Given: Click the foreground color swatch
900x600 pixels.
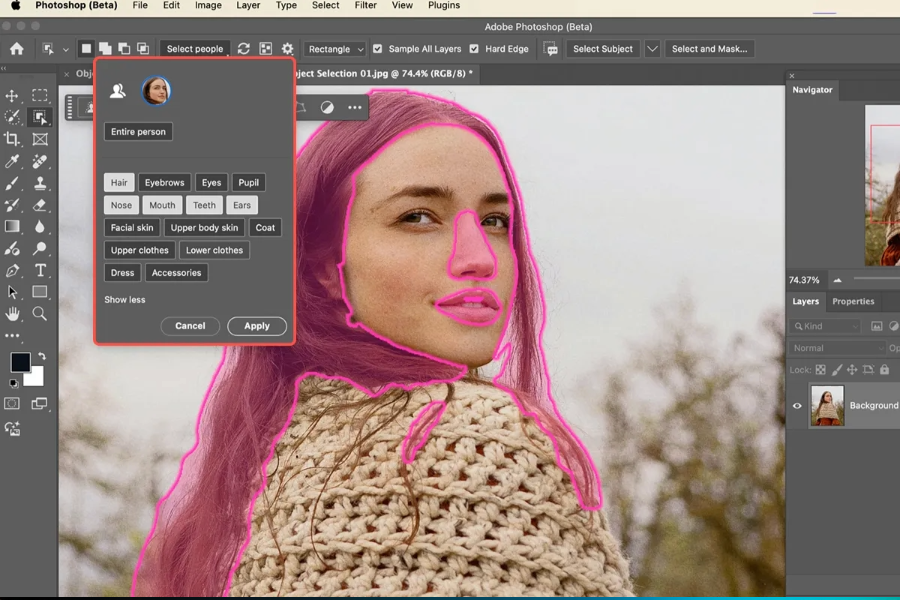Looking at the screenshot, I should point(21,362).
